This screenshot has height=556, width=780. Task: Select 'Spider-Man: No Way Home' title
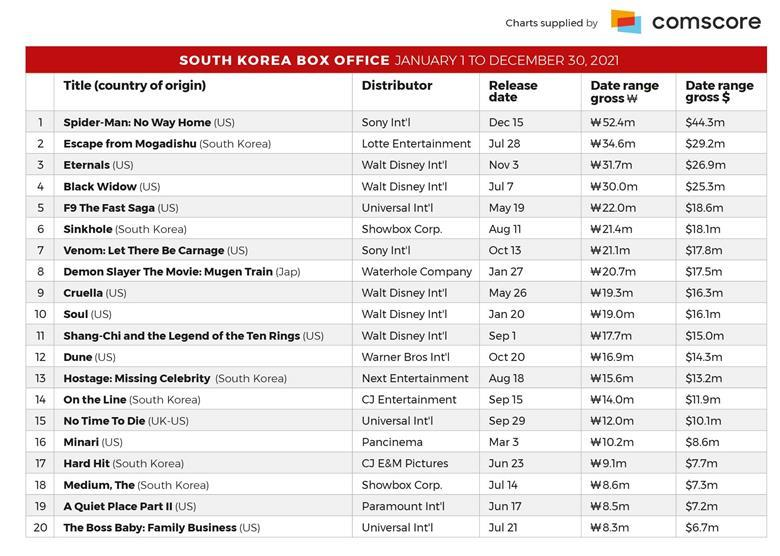coord(137,122)
